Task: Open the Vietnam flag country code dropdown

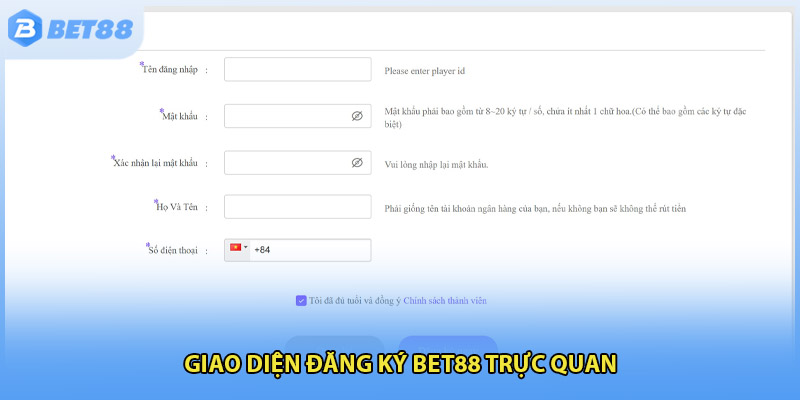Action: click(238, 250)
